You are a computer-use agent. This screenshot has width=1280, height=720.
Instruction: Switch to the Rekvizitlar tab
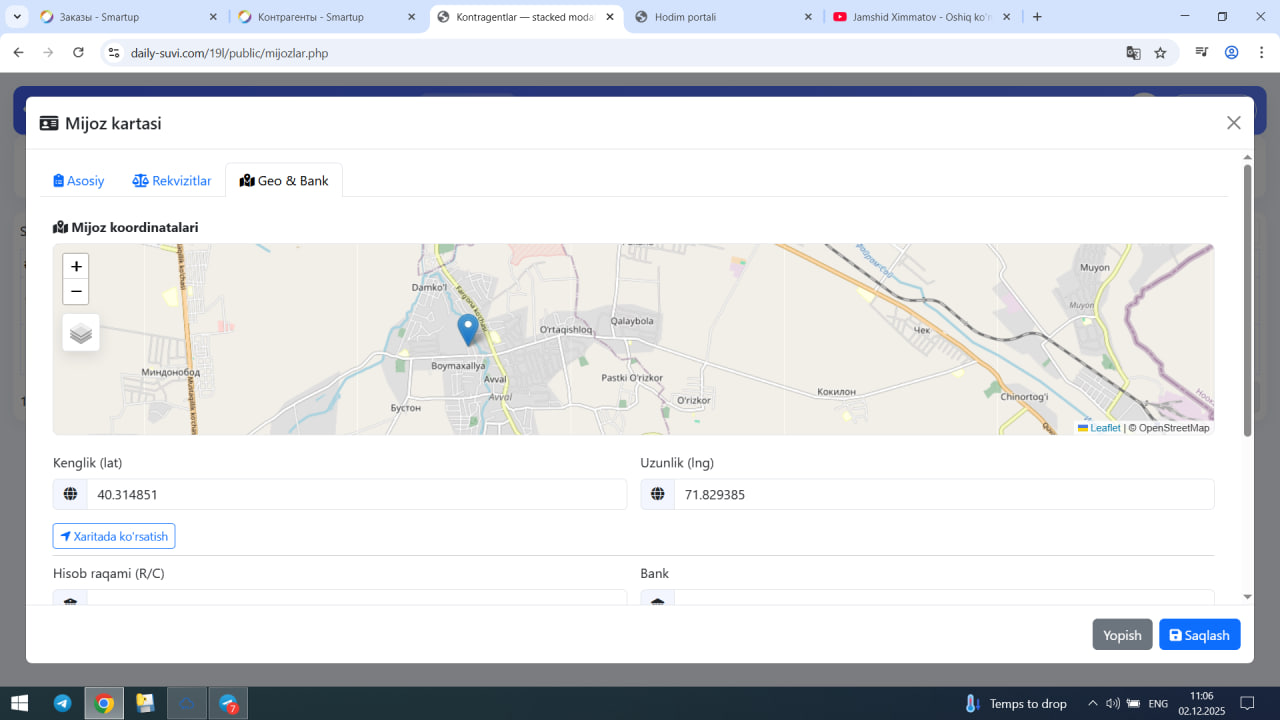point(172,181)
